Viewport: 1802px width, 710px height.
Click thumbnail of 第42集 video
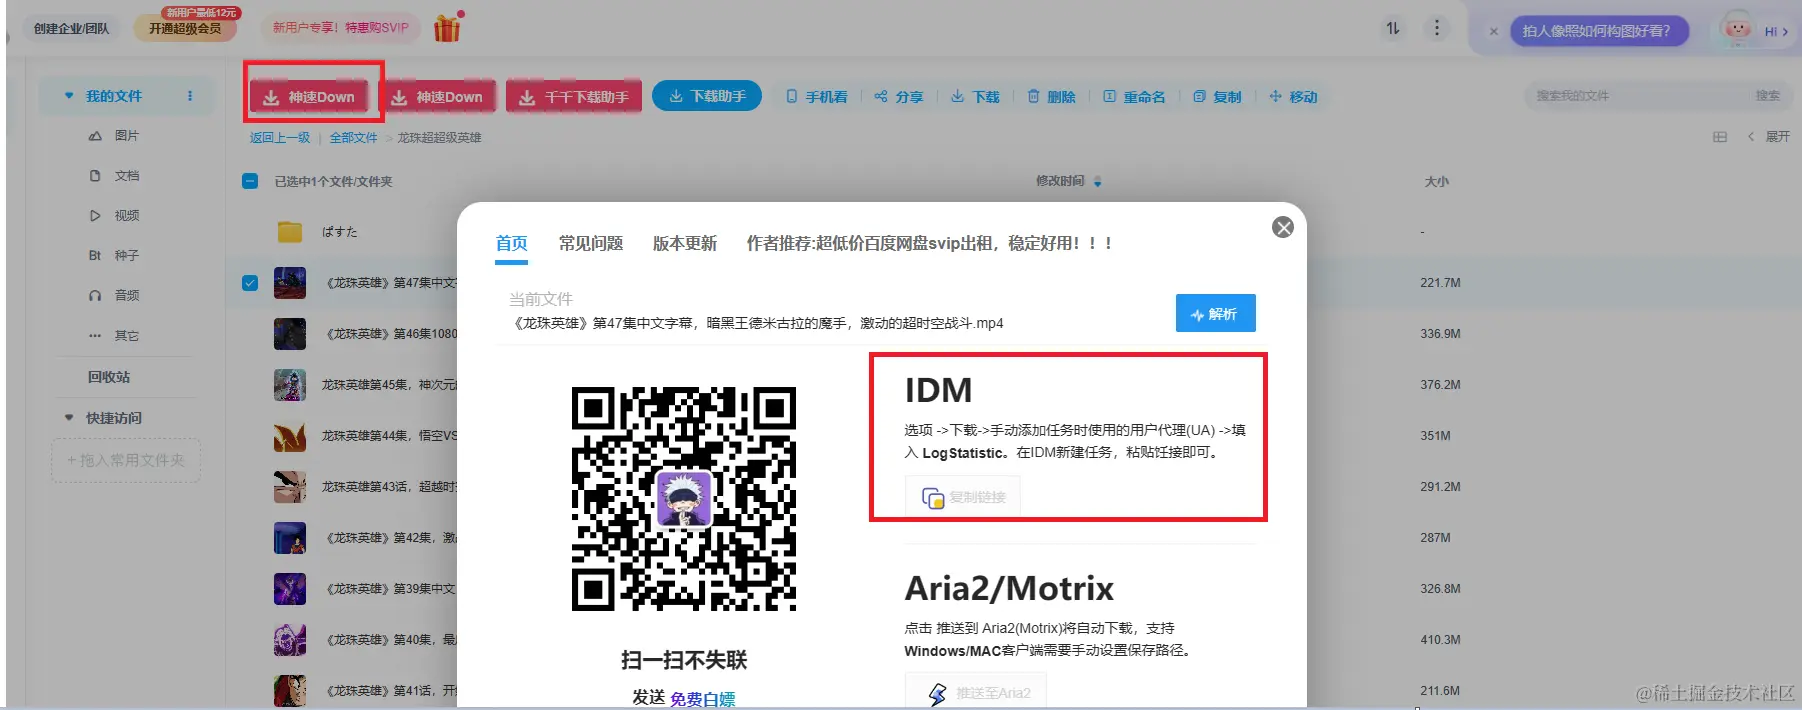290,538
